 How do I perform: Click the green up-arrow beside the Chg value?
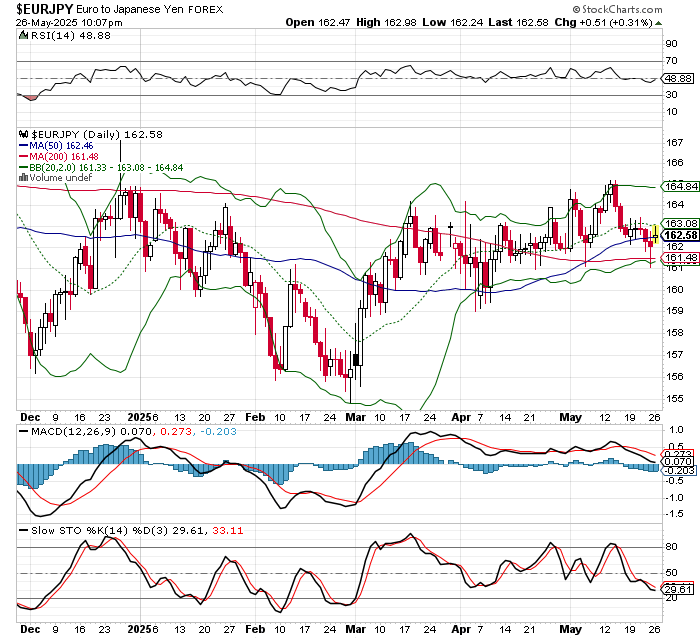pos(658,23)
